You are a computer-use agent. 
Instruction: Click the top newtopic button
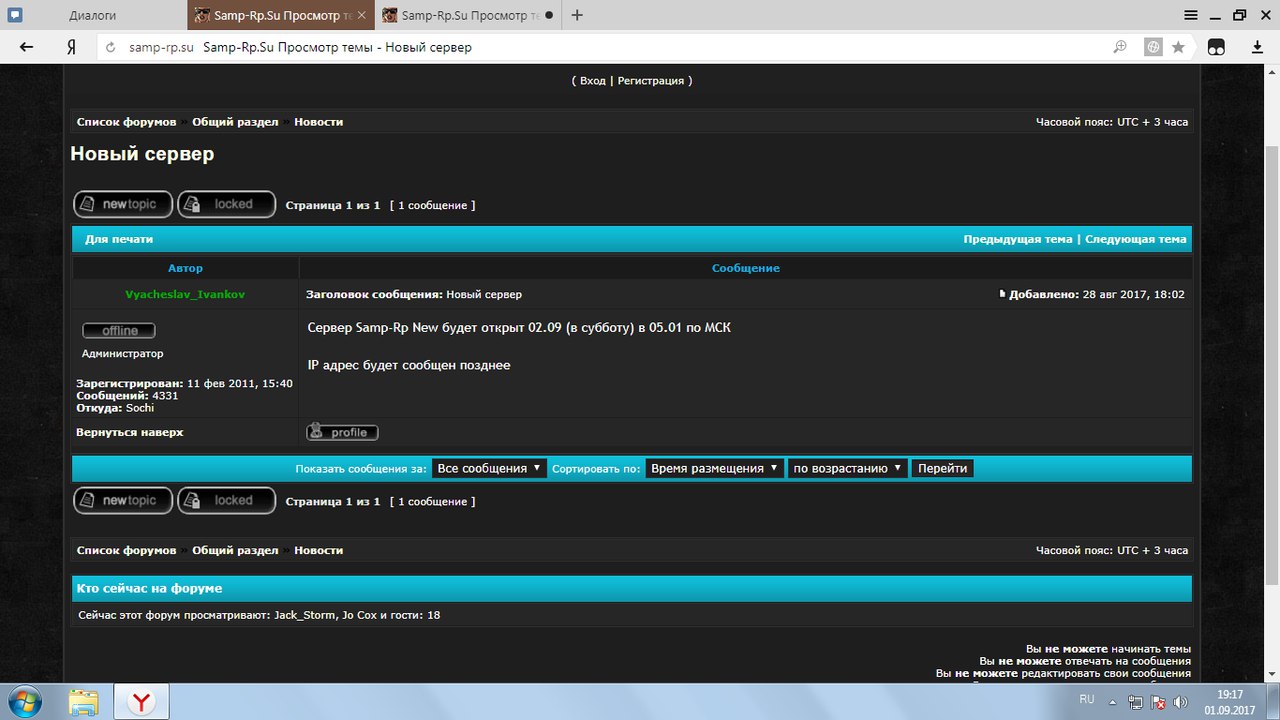point(123,204)
